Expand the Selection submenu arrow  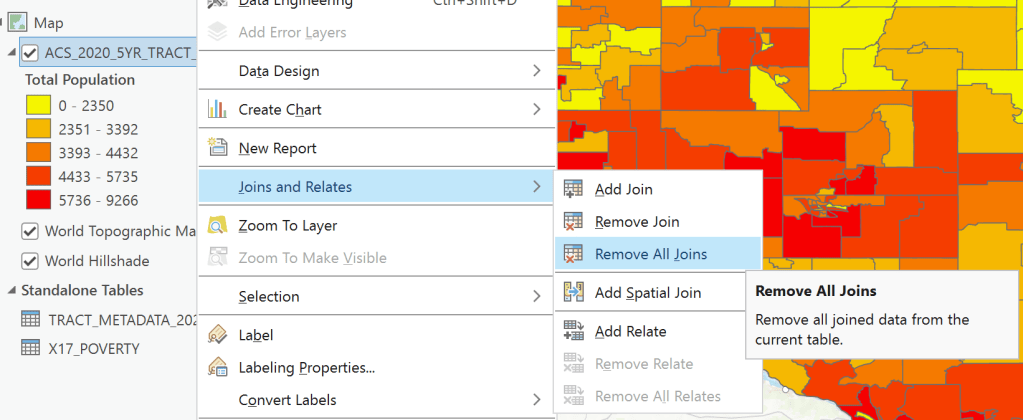coord(536,296)
